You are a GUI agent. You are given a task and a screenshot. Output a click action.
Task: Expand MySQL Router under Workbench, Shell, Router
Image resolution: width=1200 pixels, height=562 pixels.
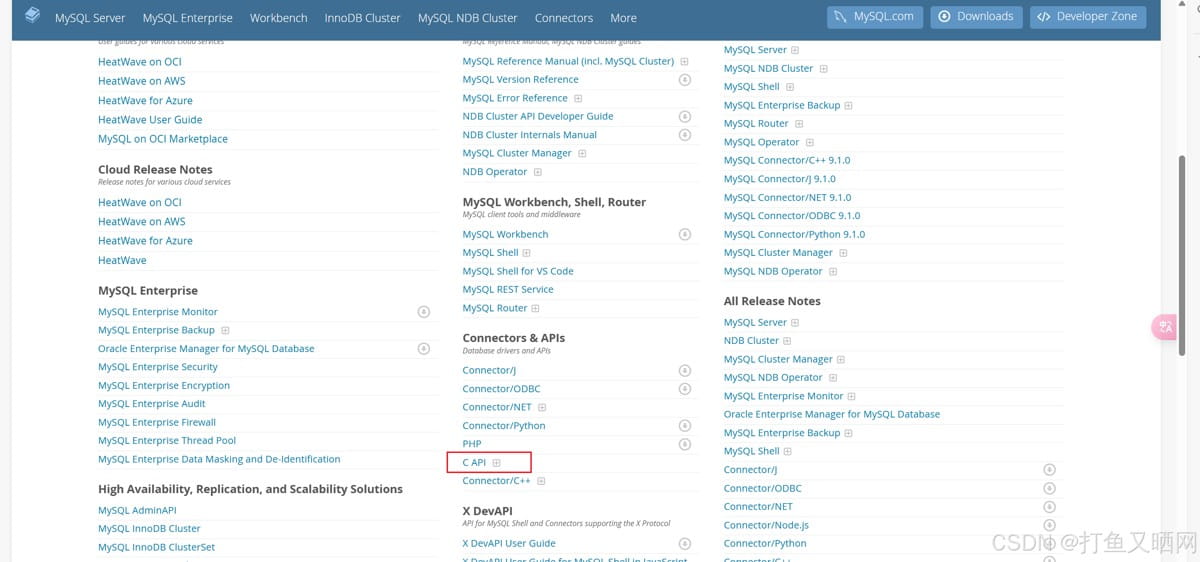[536, 308]
